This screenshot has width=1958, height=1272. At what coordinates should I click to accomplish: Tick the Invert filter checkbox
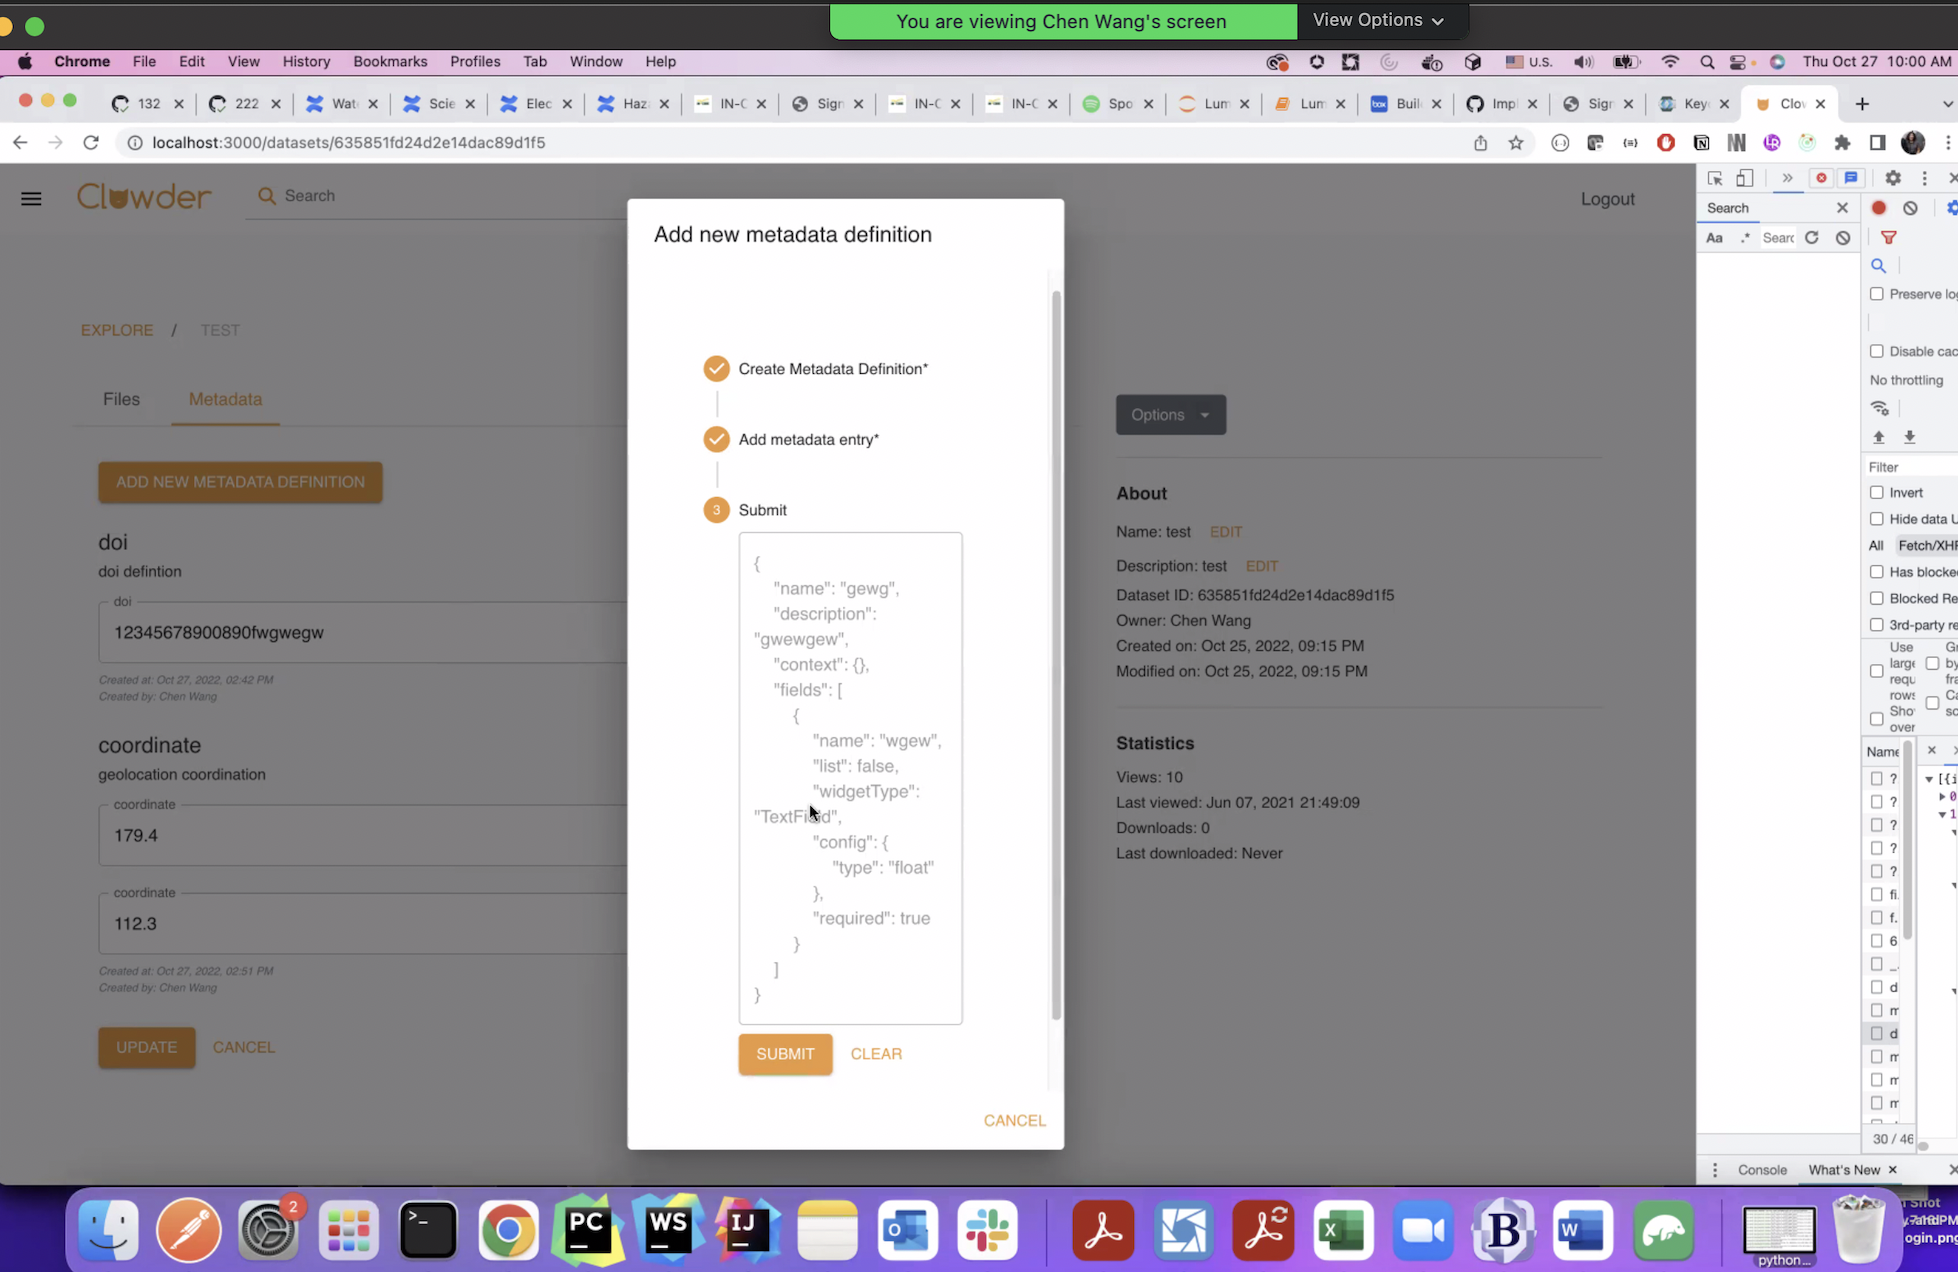[x=1877, y=492]
